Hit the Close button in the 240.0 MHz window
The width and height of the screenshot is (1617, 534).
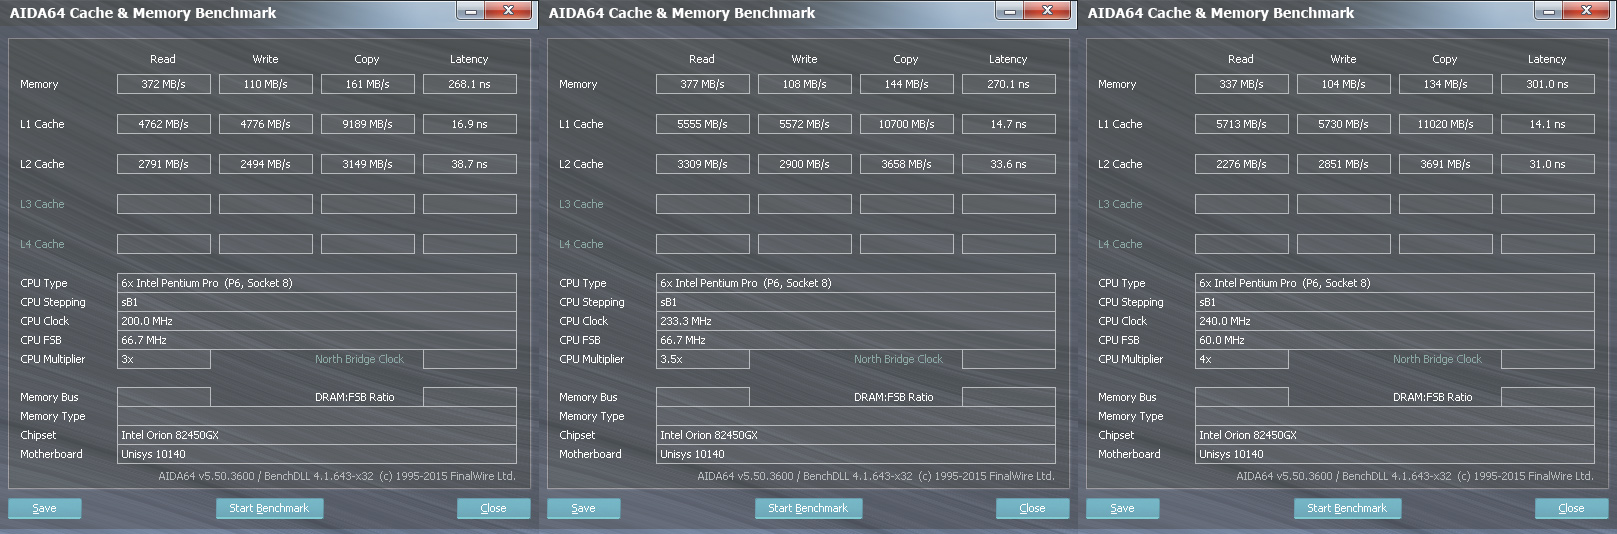[x=1571, y=508]
